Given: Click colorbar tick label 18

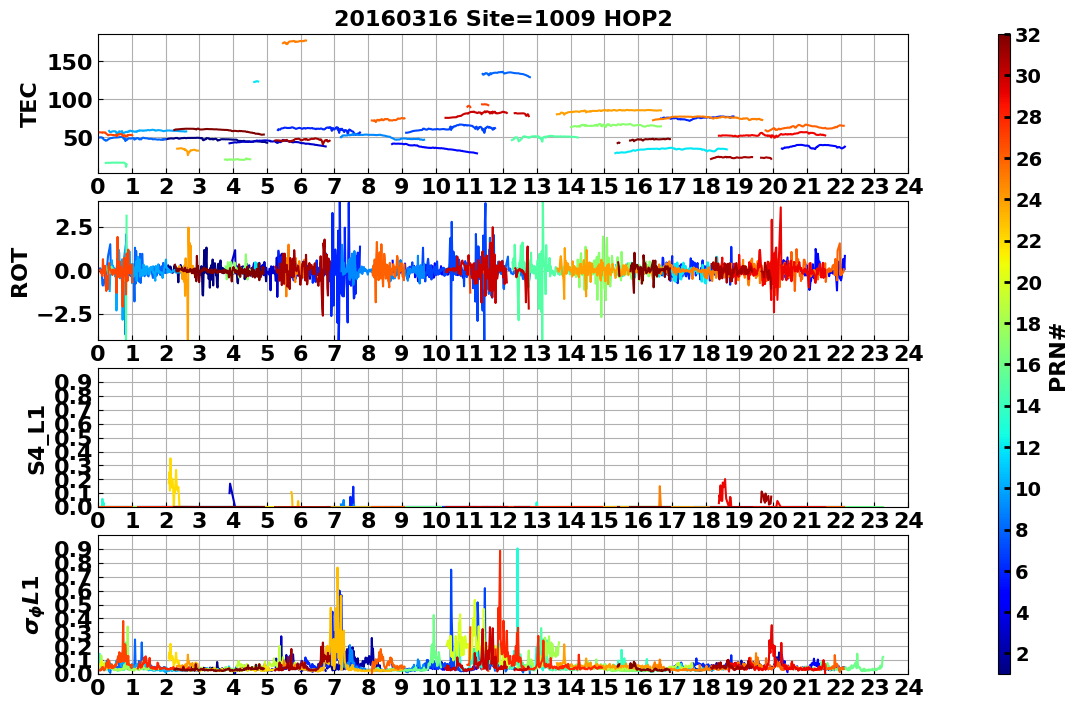Looking at the screenshot, I should click(x=1028, y=324).
